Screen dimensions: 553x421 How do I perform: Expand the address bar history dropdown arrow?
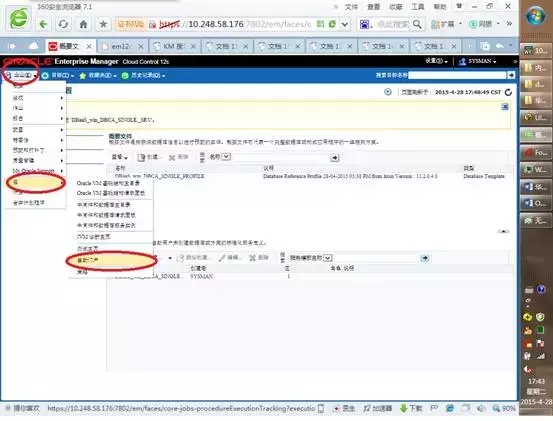point(345,24)
